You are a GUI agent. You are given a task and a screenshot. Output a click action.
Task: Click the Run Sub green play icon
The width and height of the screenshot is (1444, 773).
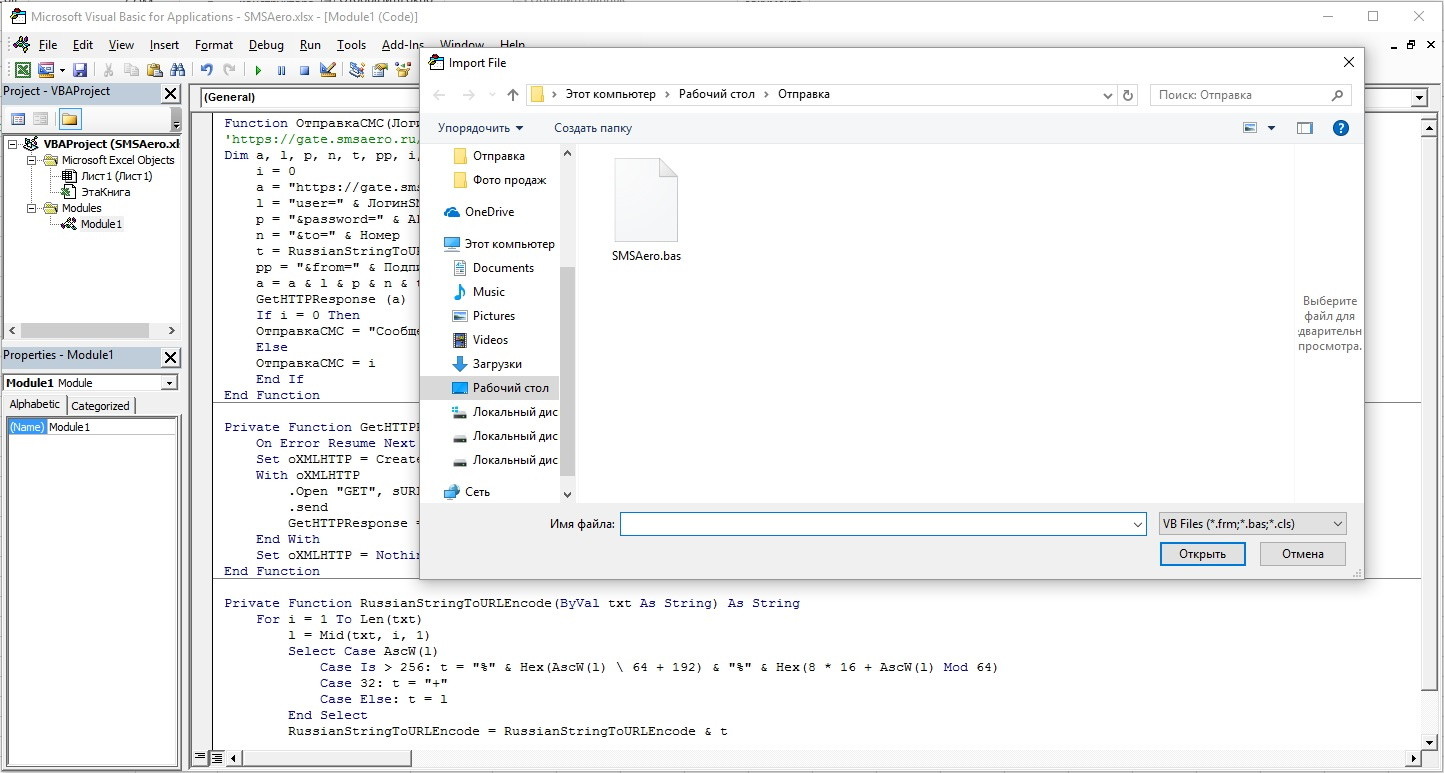click(x=258, y=70)
